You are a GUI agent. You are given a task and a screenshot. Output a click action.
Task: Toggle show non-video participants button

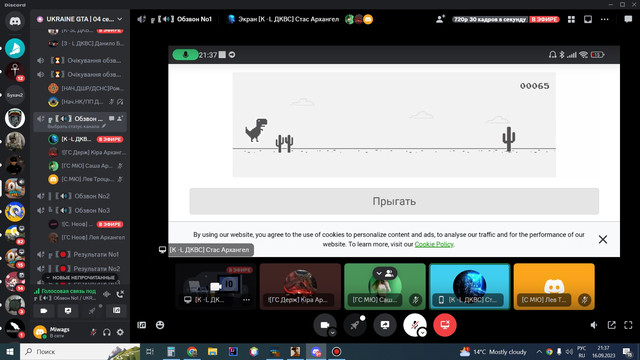[x=385, y=273]
